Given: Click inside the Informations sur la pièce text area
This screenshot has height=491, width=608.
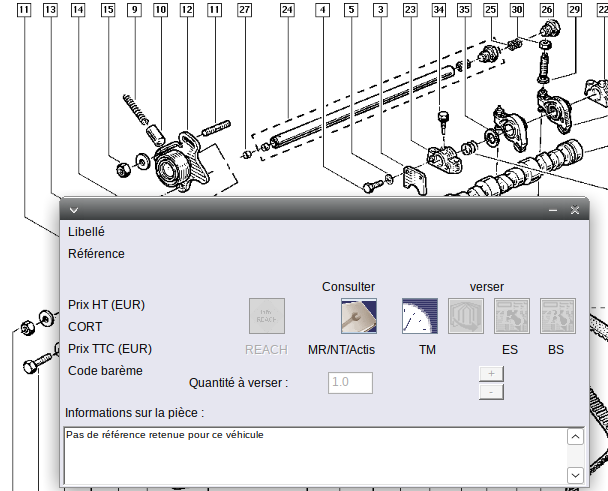Looking at the screenshot, I should (x=314, y=455).
